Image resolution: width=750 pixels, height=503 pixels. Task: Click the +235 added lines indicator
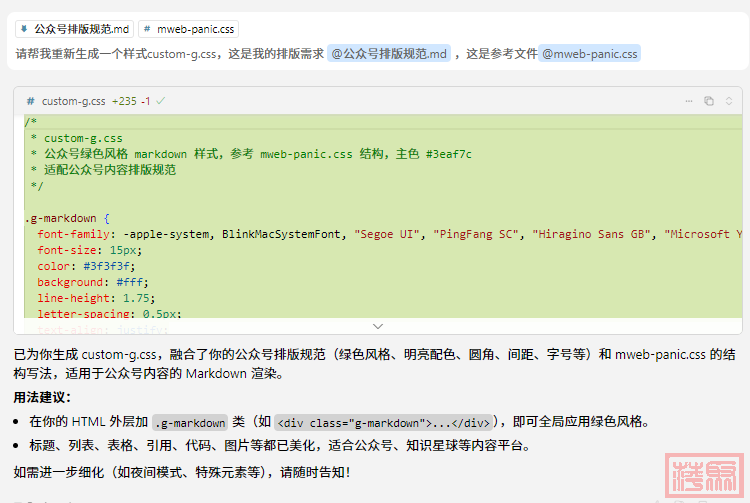pyautogui.click(x=124, y=101)
